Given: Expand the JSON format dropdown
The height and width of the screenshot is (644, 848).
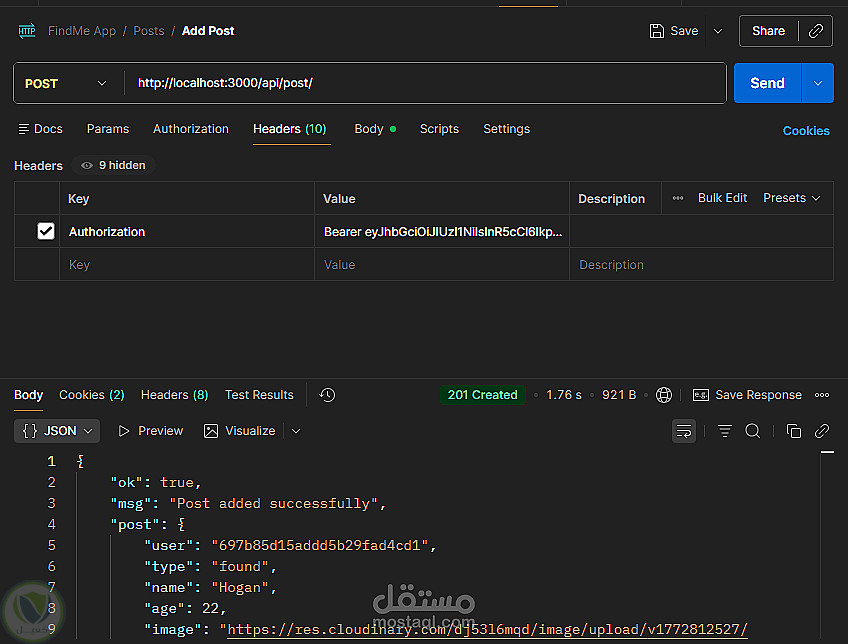Looking at the screenshot, I should [59, 431].
